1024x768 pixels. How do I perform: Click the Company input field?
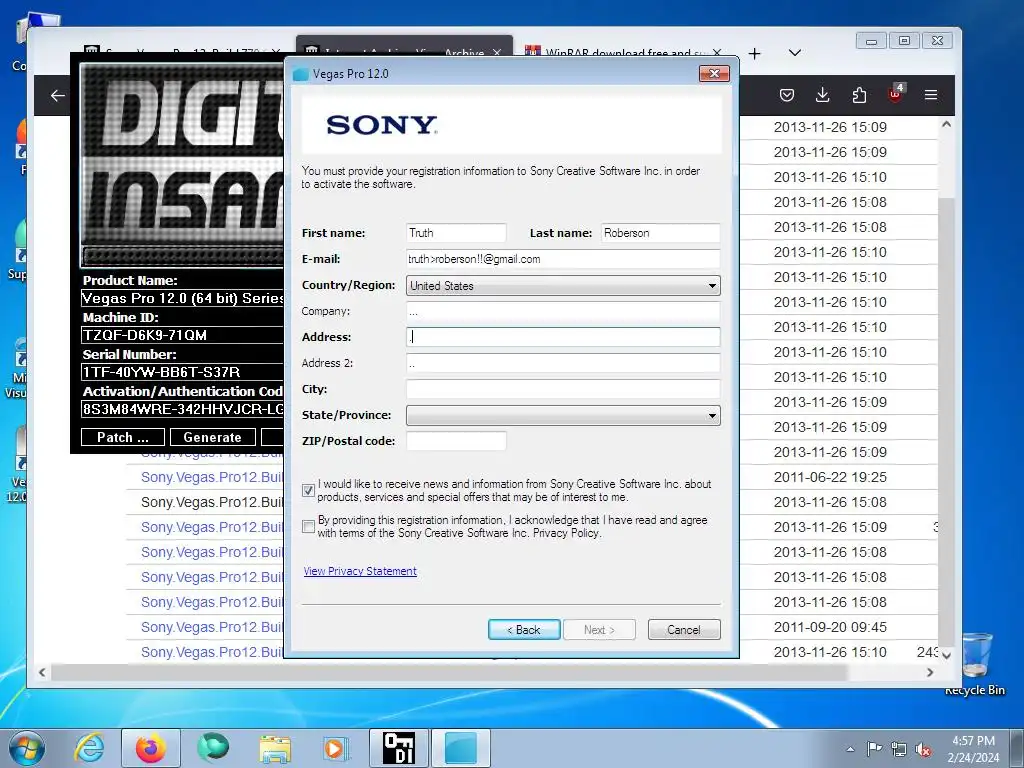point(563,311)
